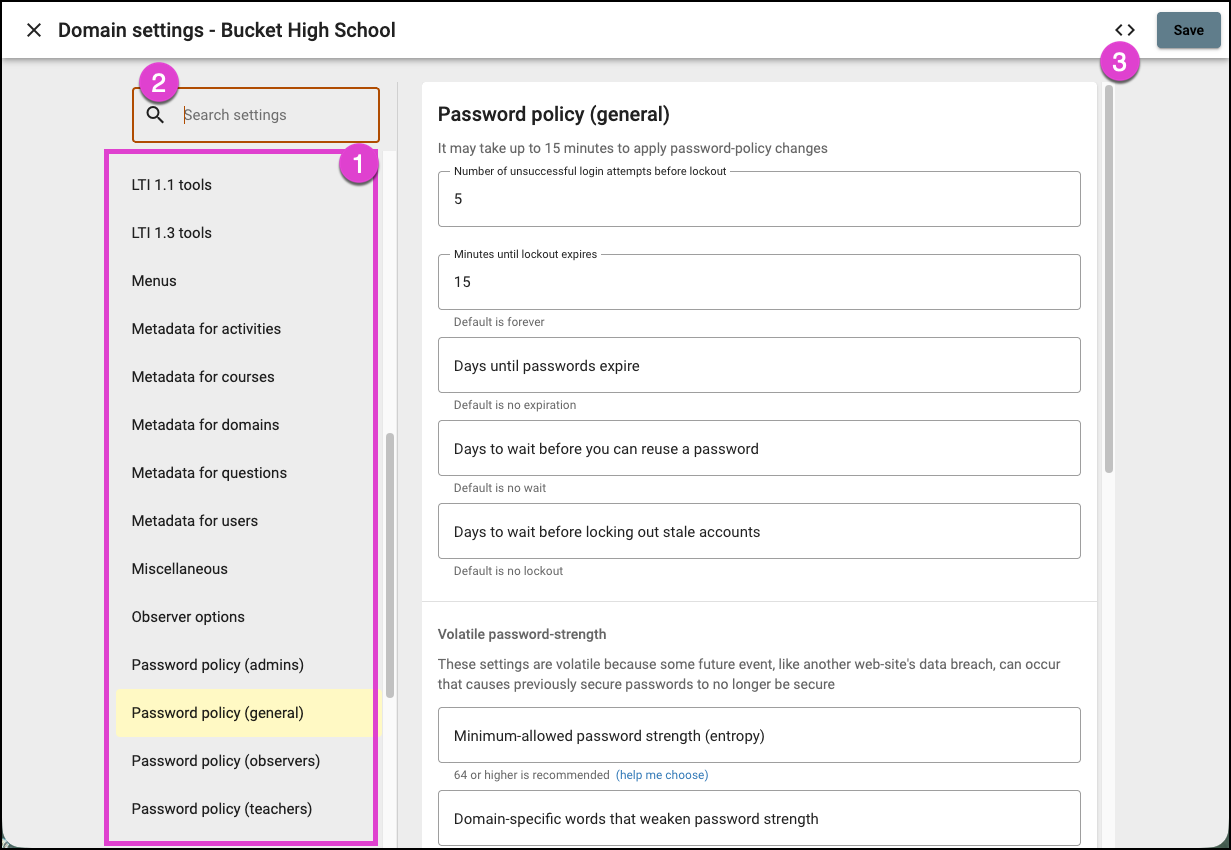Click Days until passwords expire field
The image size is (1231, 850).
pos(759,365)
